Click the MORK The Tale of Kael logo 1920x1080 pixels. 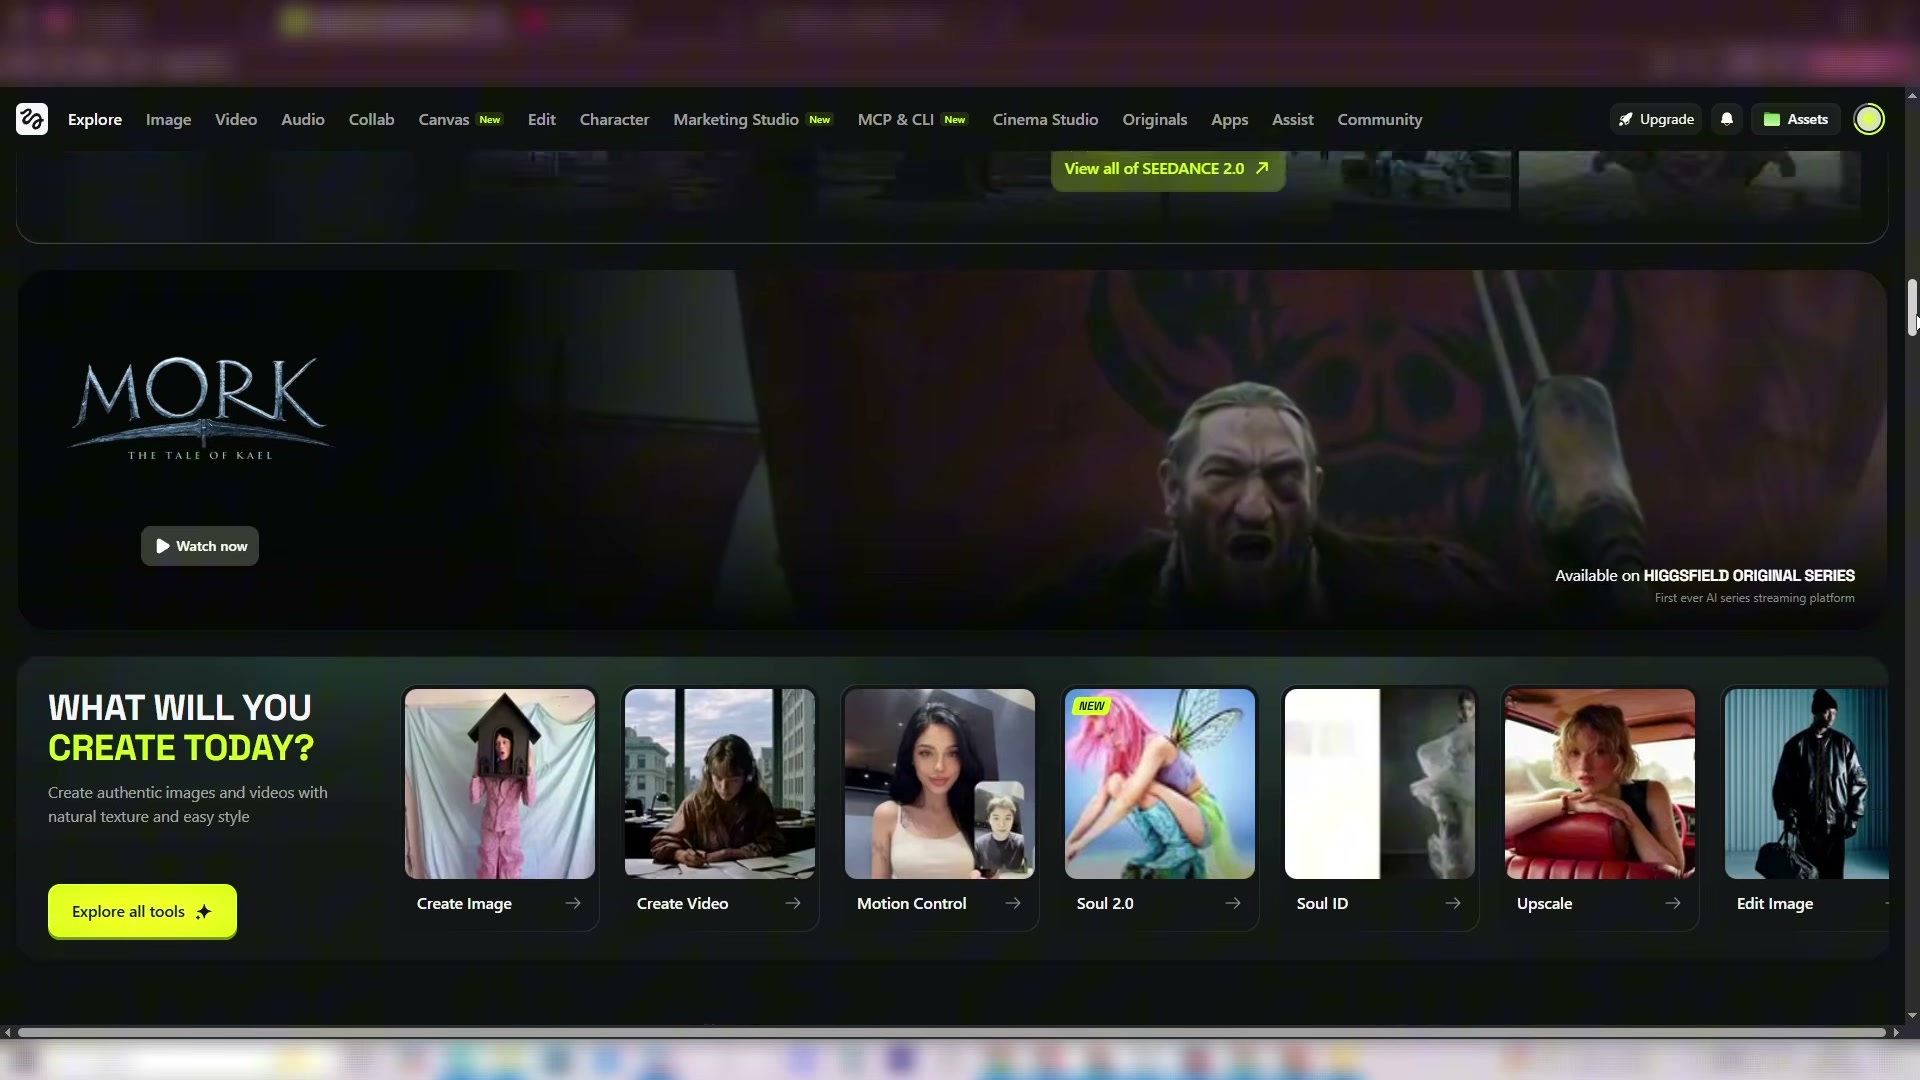[200, 409]
